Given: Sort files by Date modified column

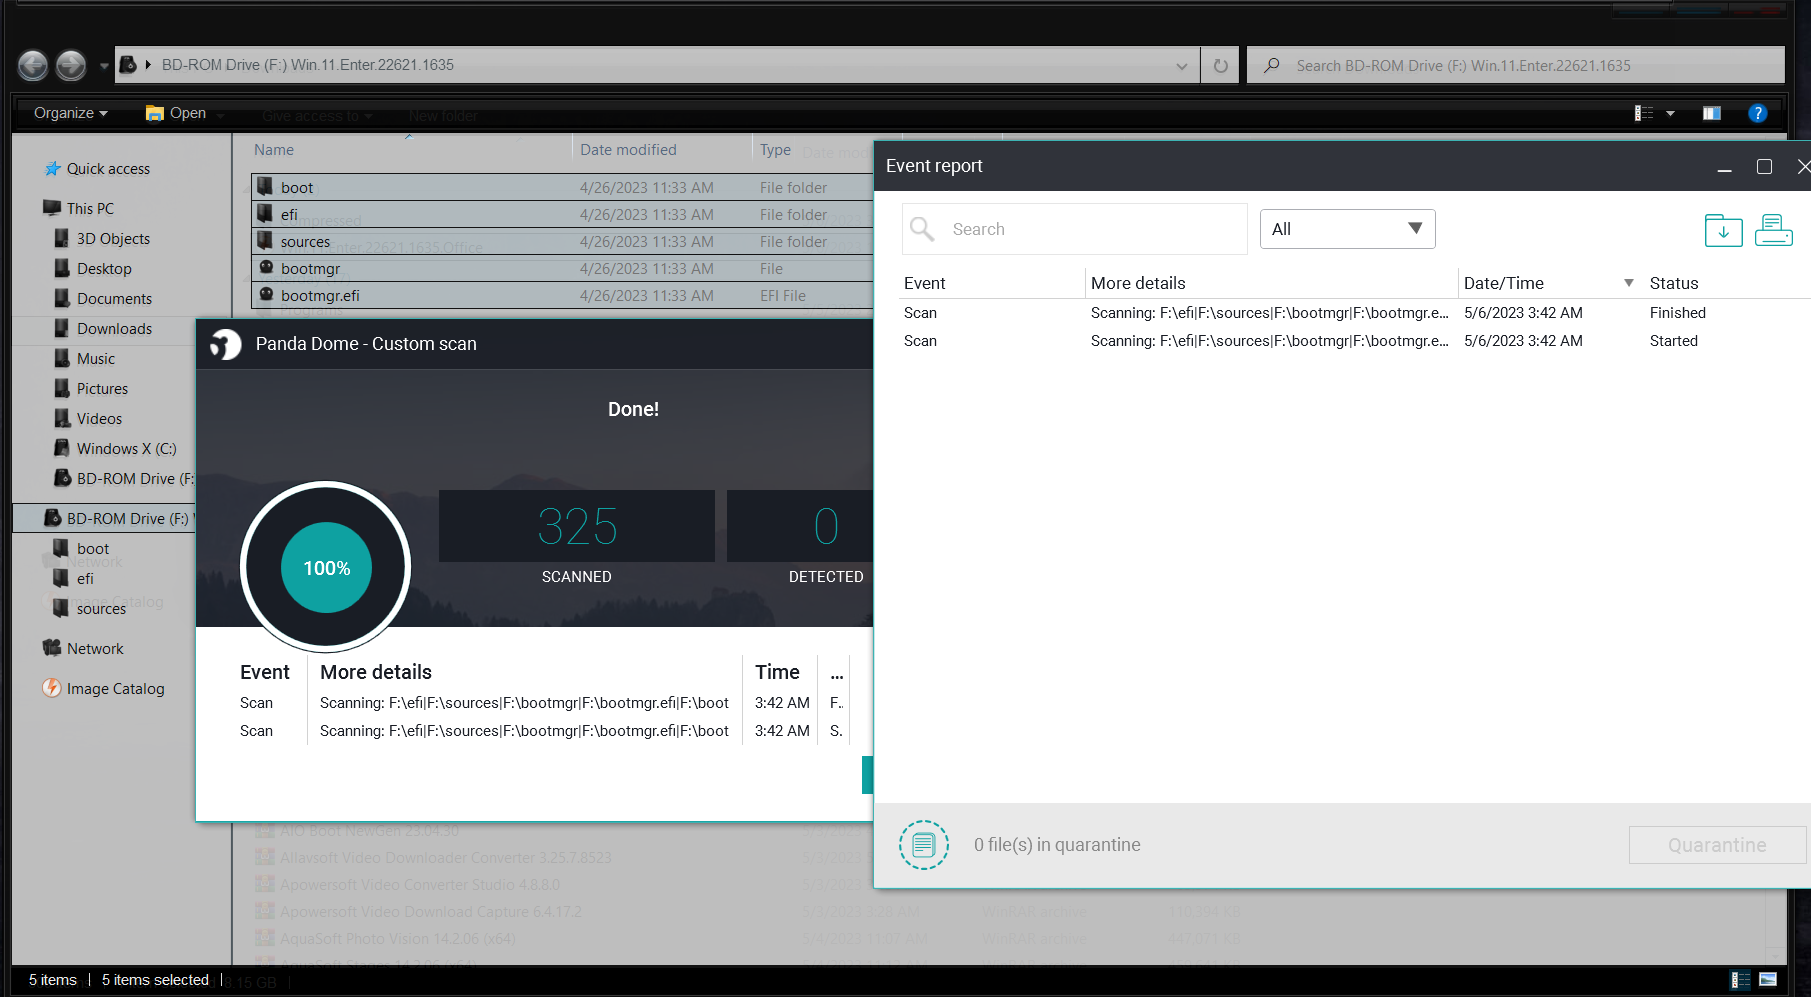Looking at the screenshot, I should [628, 150].
